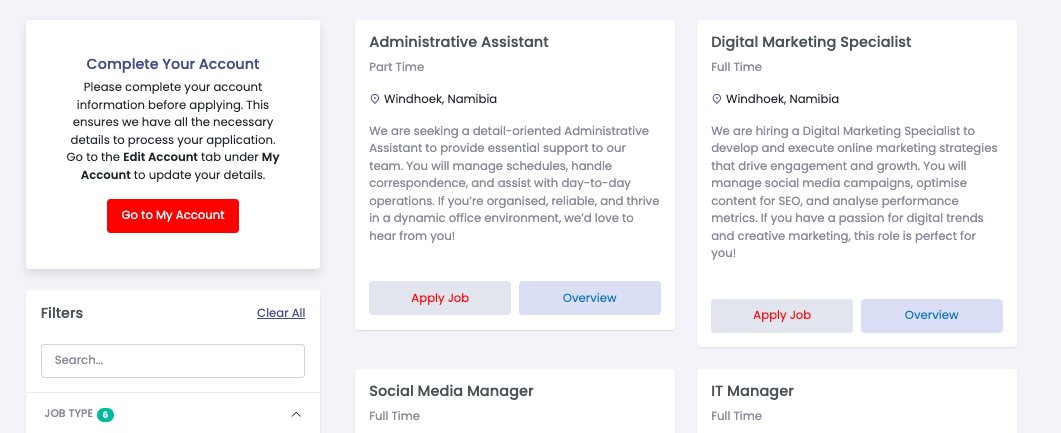The image size is (1061, 433).
Task: Select the Social Media Manager job title
Action: pyautogui.click(x=451, y=391)
